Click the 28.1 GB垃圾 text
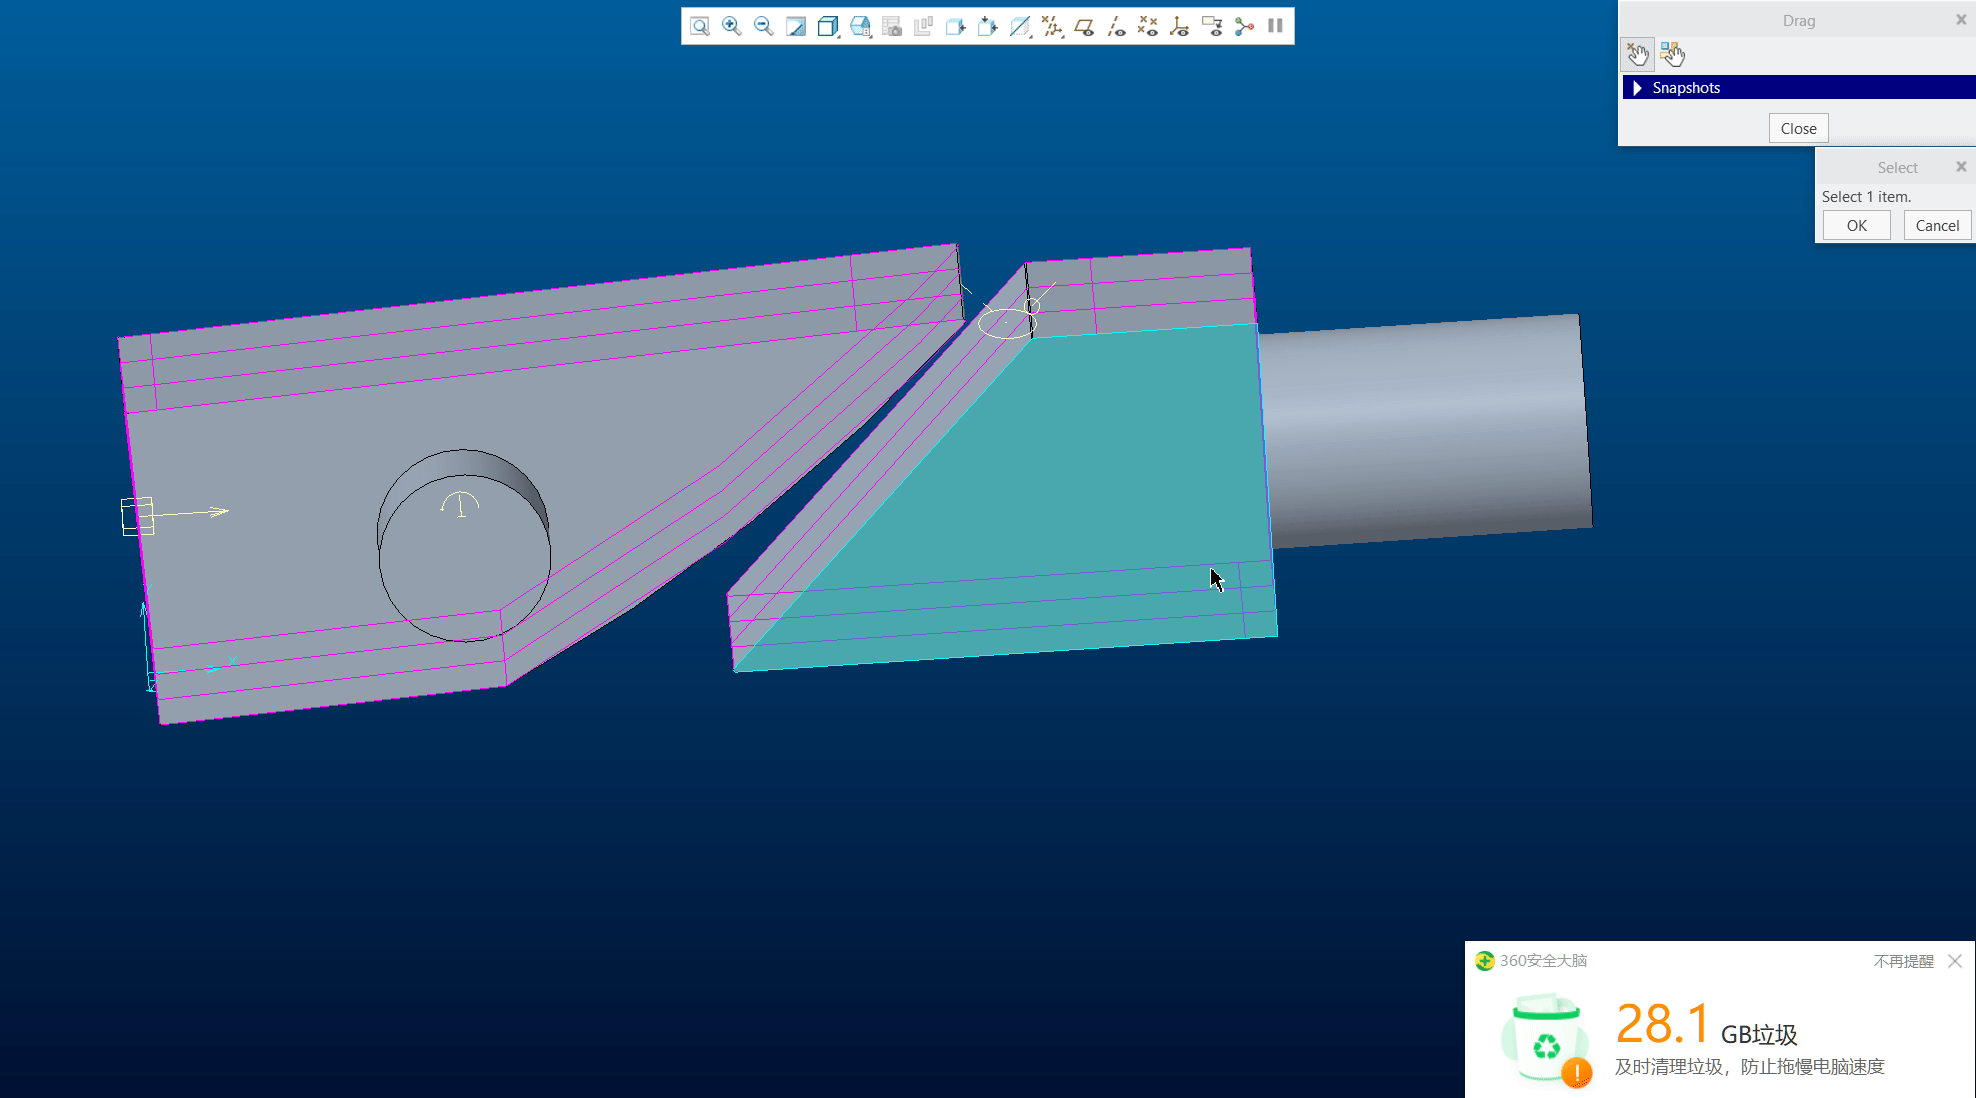 pos(1706,1025)
